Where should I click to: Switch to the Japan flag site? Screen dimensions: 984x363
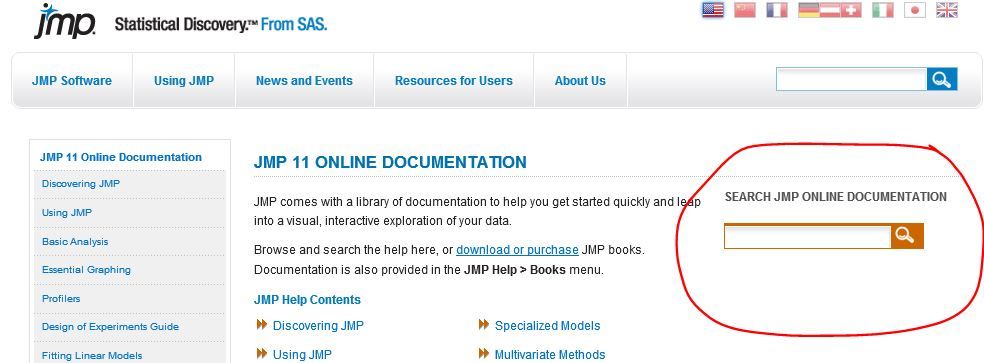pos(915,10)
